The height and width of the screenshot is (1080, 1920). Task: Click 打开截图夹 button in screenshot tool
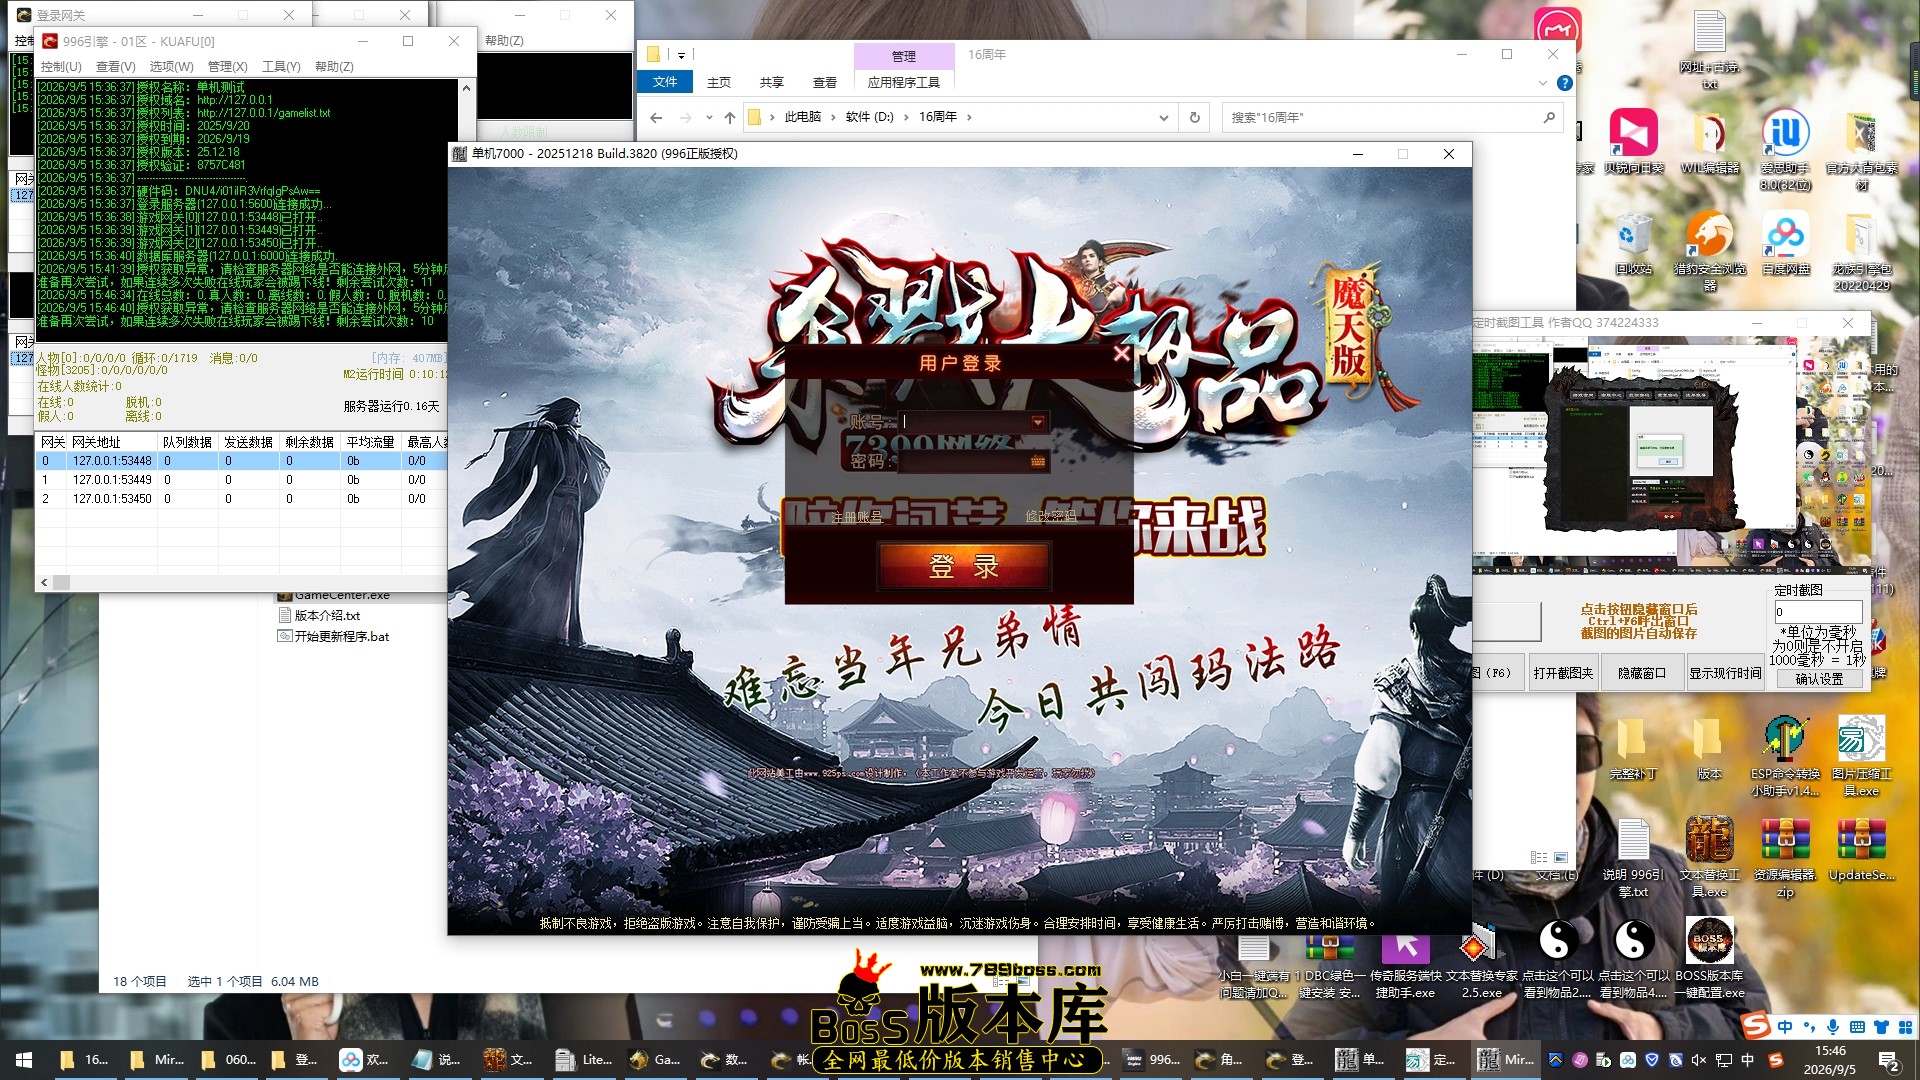pyautogui.click(x=1563, y=673)
